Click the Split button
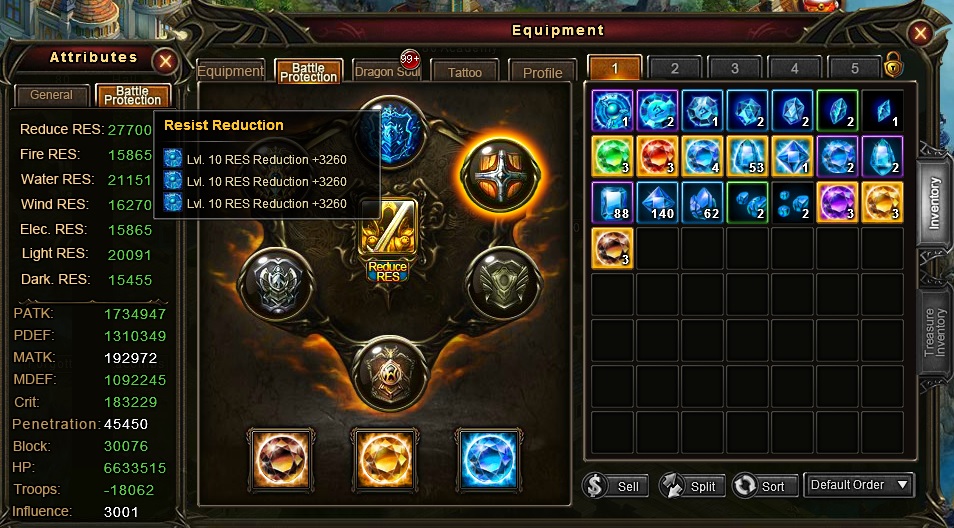The image size is (954, 528). point(692,486)
